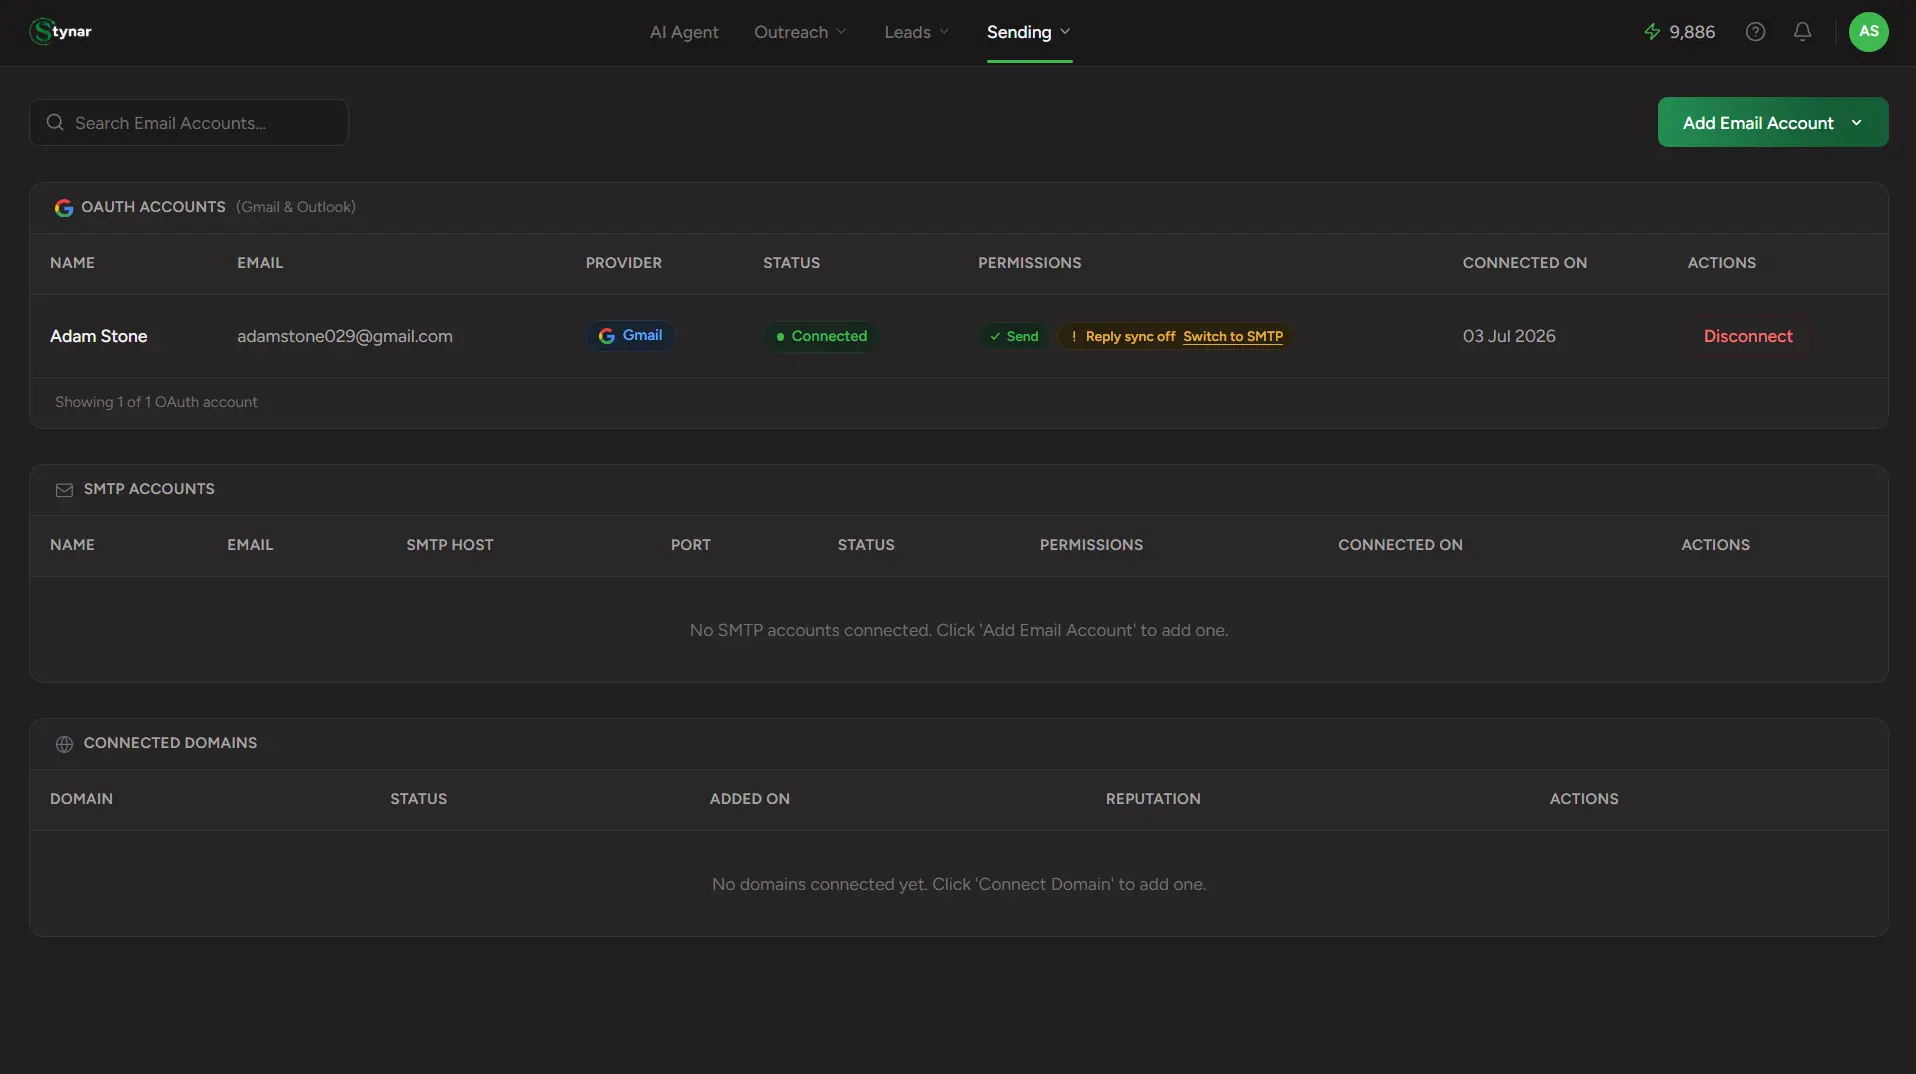
Task: Expand the Sending dropdown menu
Action: 1029,32
